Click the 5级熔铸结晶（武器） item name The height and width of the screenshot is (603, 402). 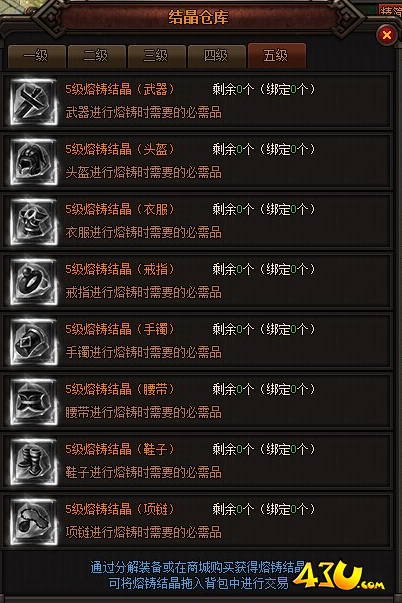pyautogui.click(x=120, y=90)
